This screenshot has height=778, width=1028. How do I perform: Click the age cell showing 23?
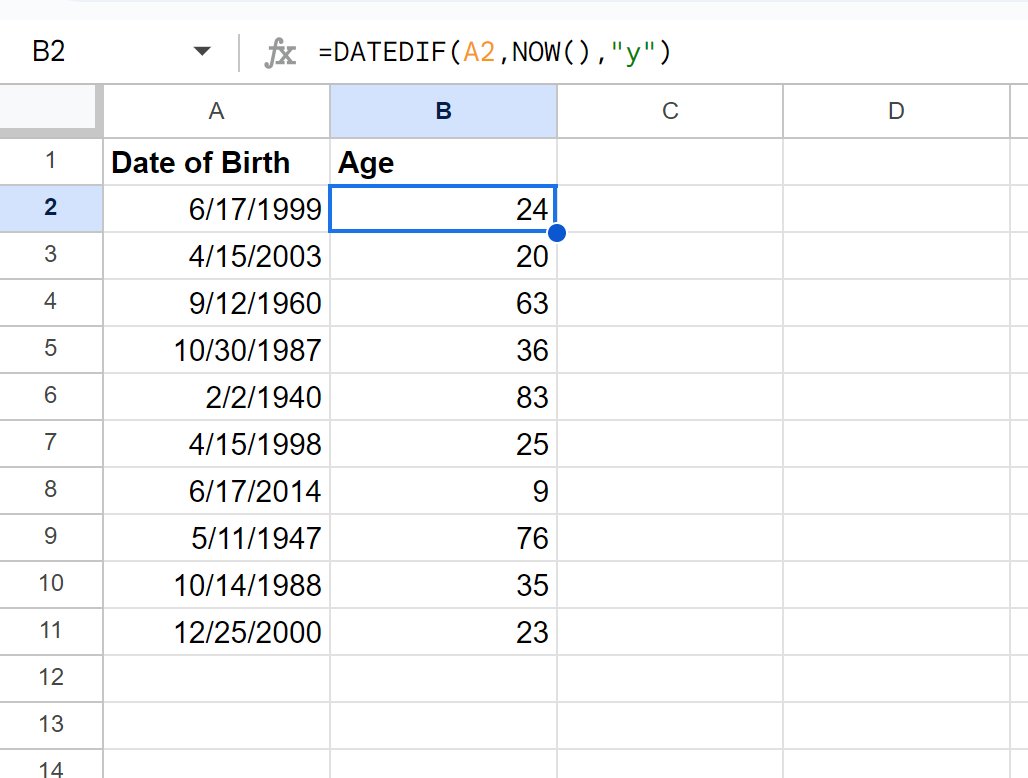tap(443, 632)
